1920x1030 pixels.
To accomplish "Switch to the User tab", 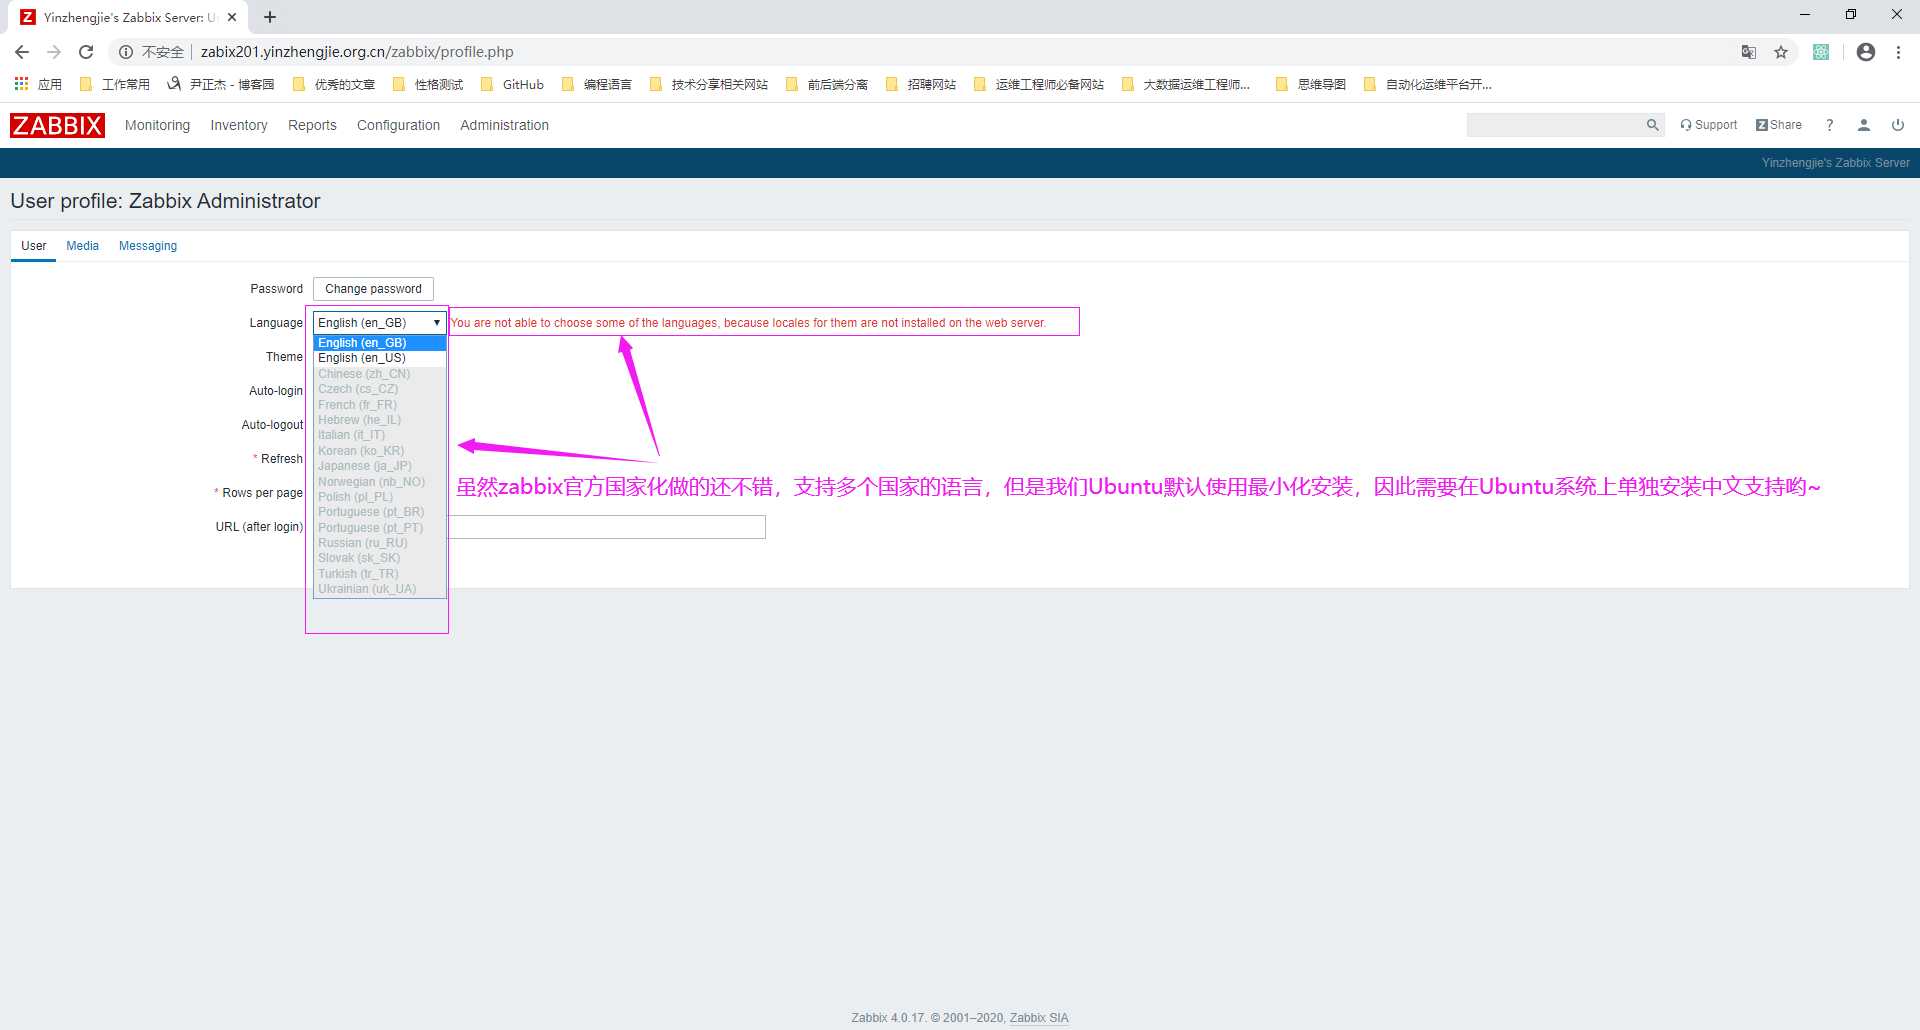I will [34, 246].
